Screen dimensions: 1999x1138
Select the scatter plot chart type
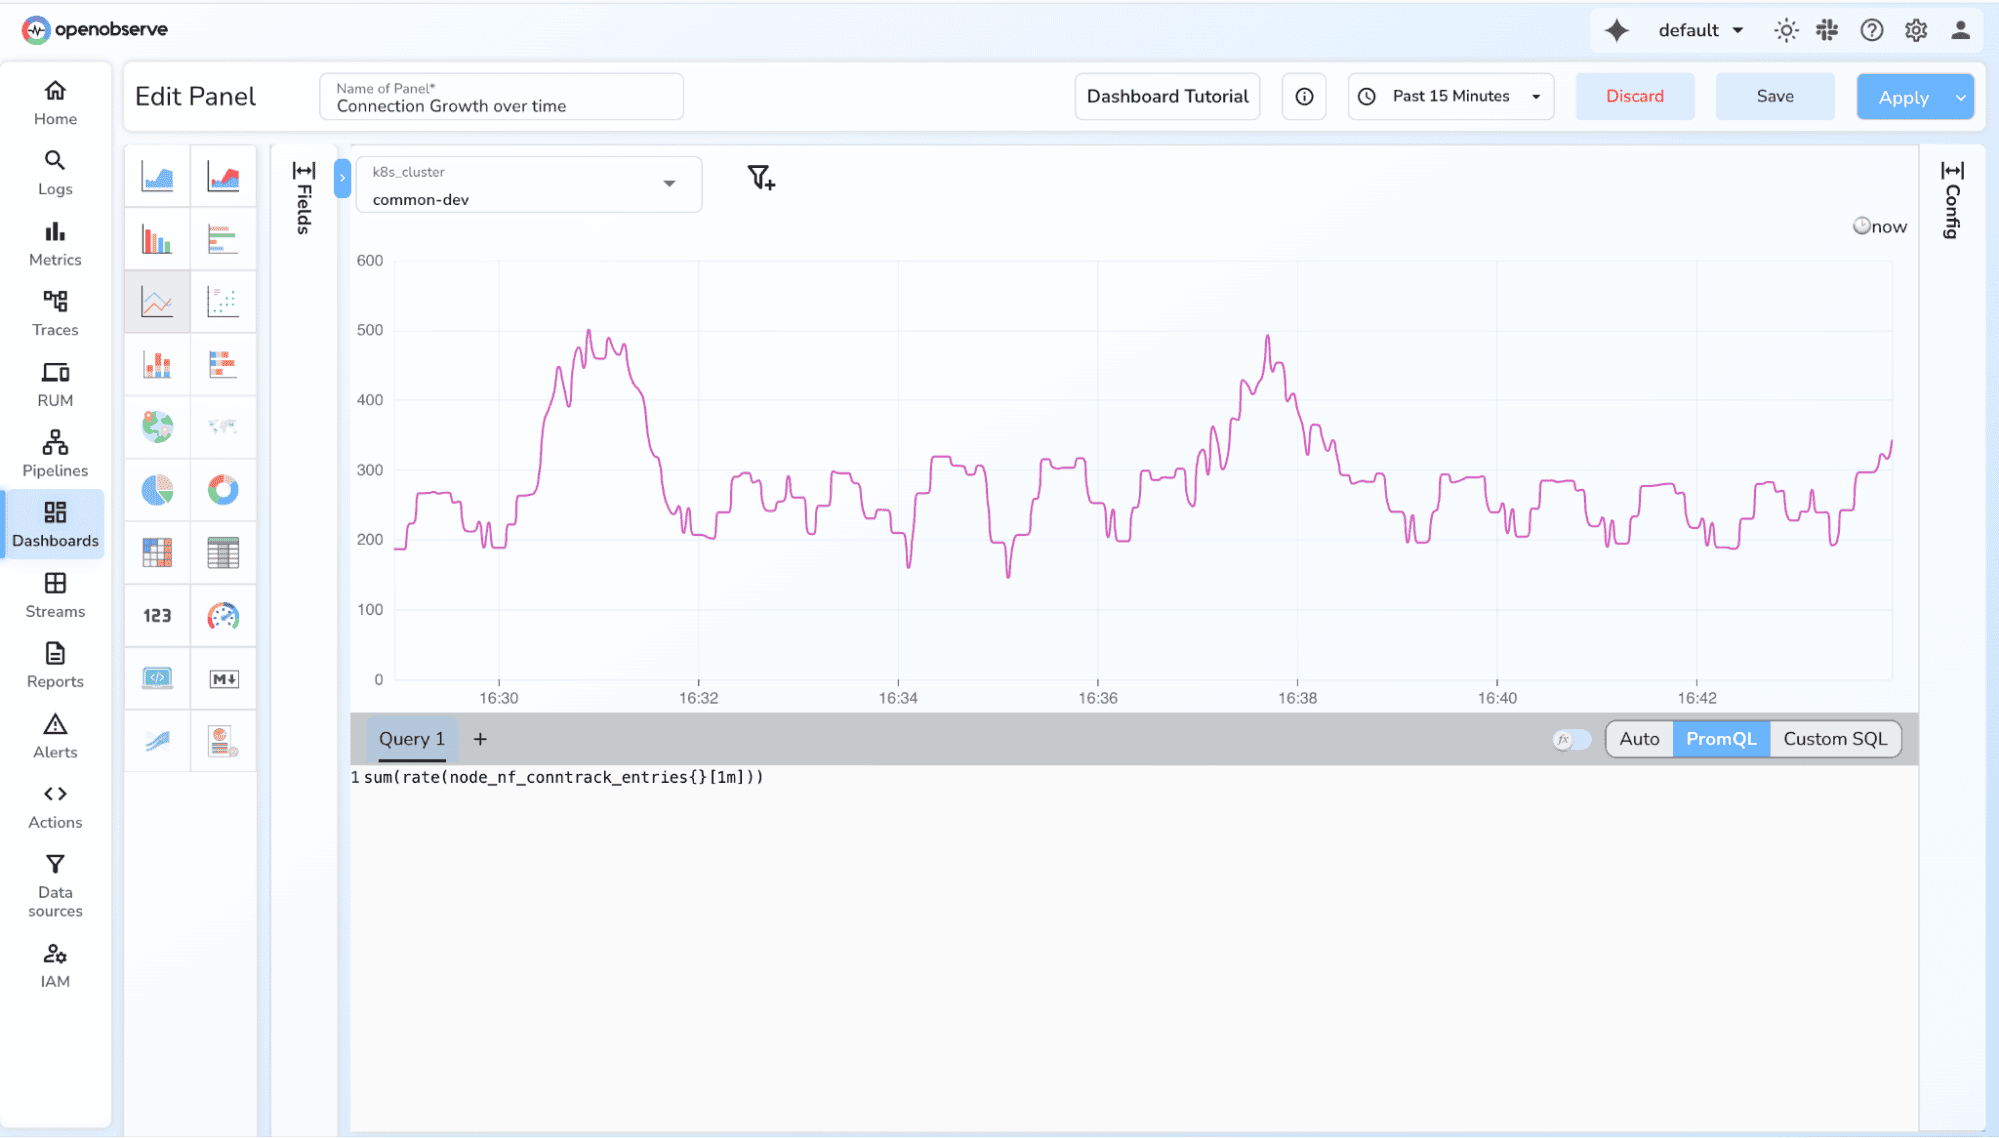pyautogui.click(x=223, y=301)
